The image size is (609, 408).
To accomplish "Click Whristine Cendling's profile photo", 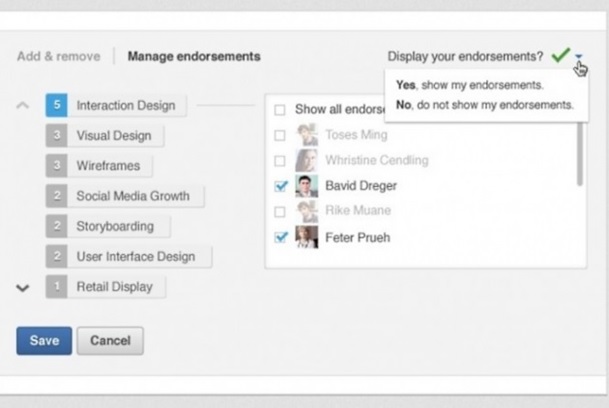I will tap(307, 160).
